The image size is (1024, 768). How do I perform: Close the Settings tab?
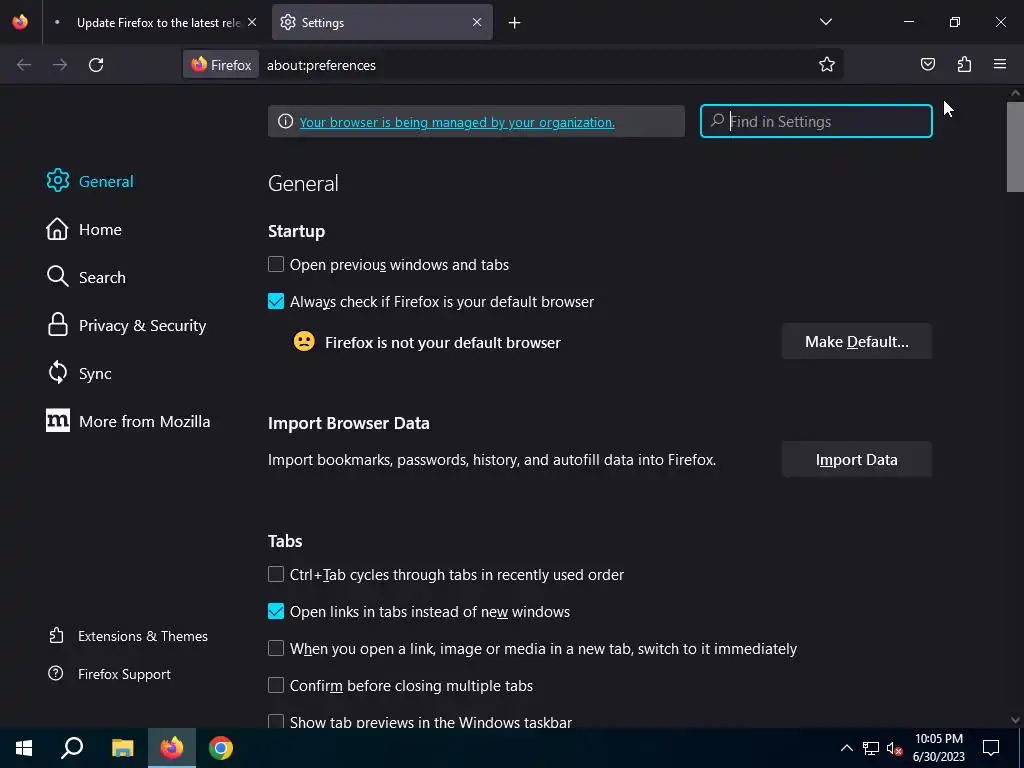[477, 22]
